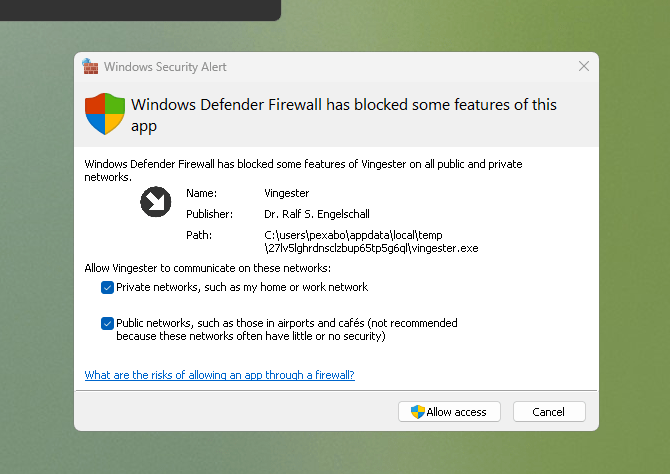Click the Allow Vingester to communicate text
The height and width of the screenshot is (474, 670).
(208, 268)
